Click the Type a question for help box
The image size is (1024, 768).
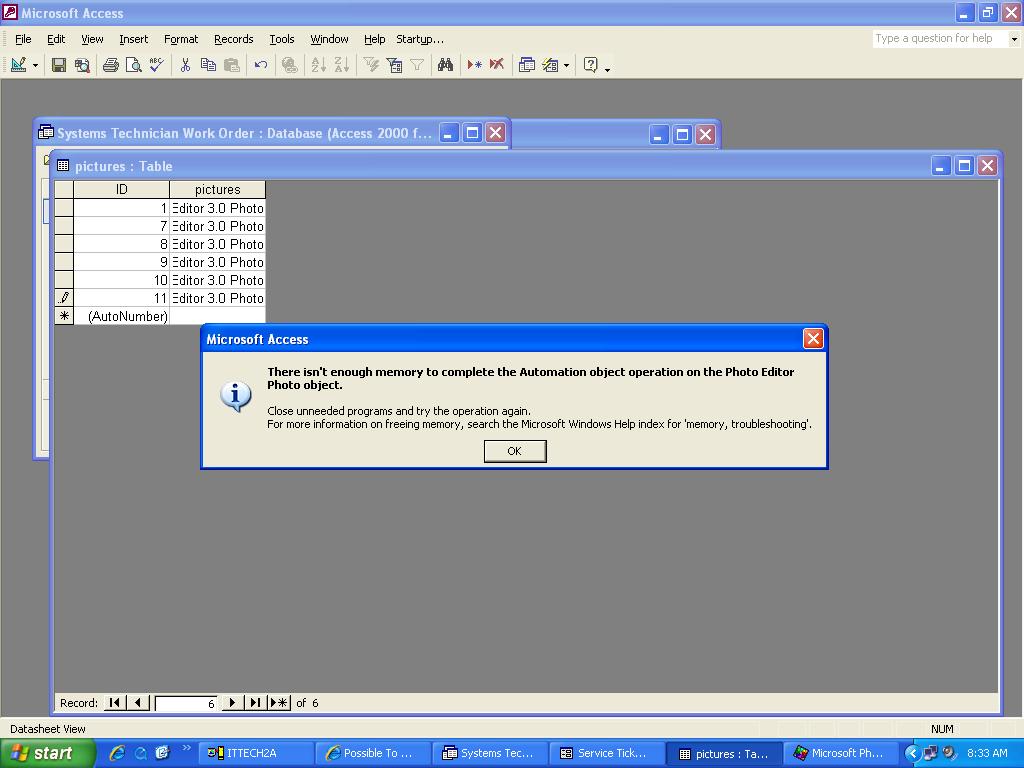click(940, 39)
